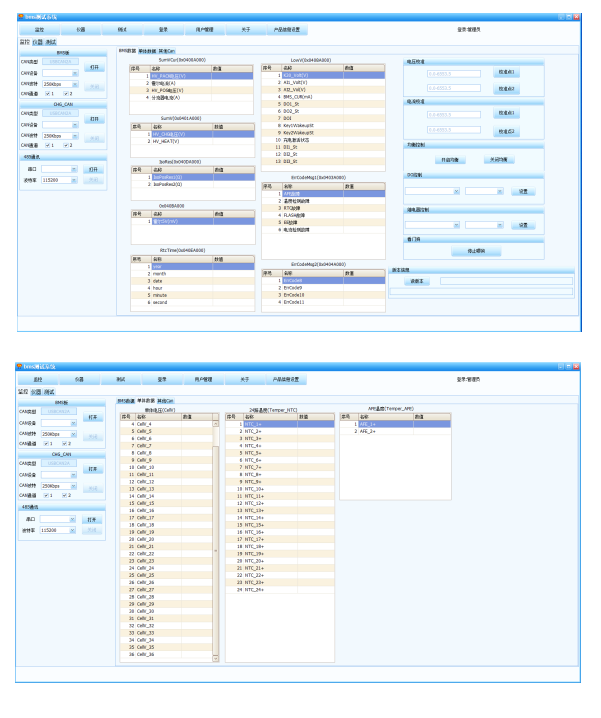This screenshot has height=718, width=601.
Task: Close the upper window with the red X
Action: [577, 17]
